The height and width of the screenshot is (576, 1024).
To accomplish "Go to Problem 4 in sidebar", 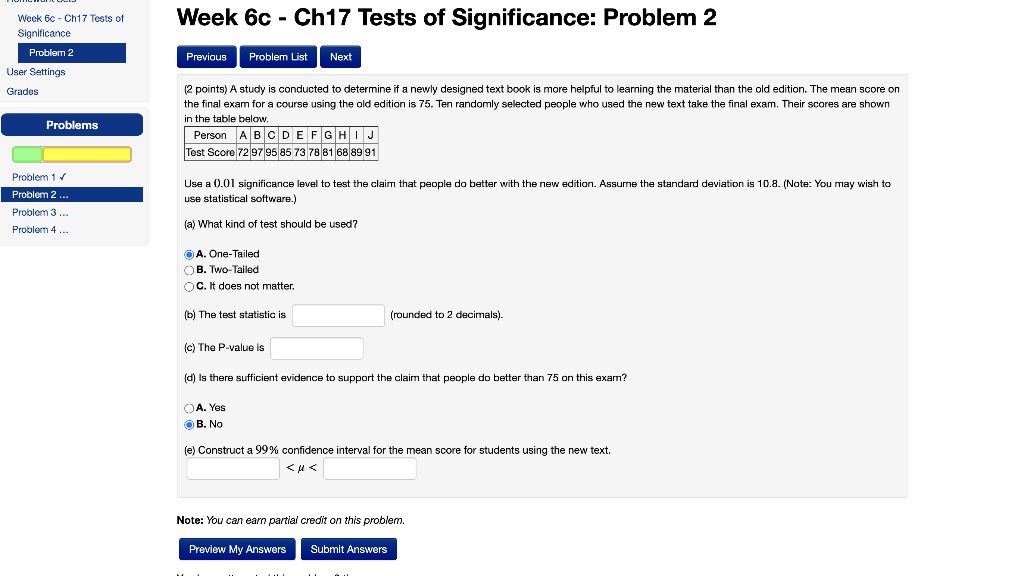I will (39, 229).
